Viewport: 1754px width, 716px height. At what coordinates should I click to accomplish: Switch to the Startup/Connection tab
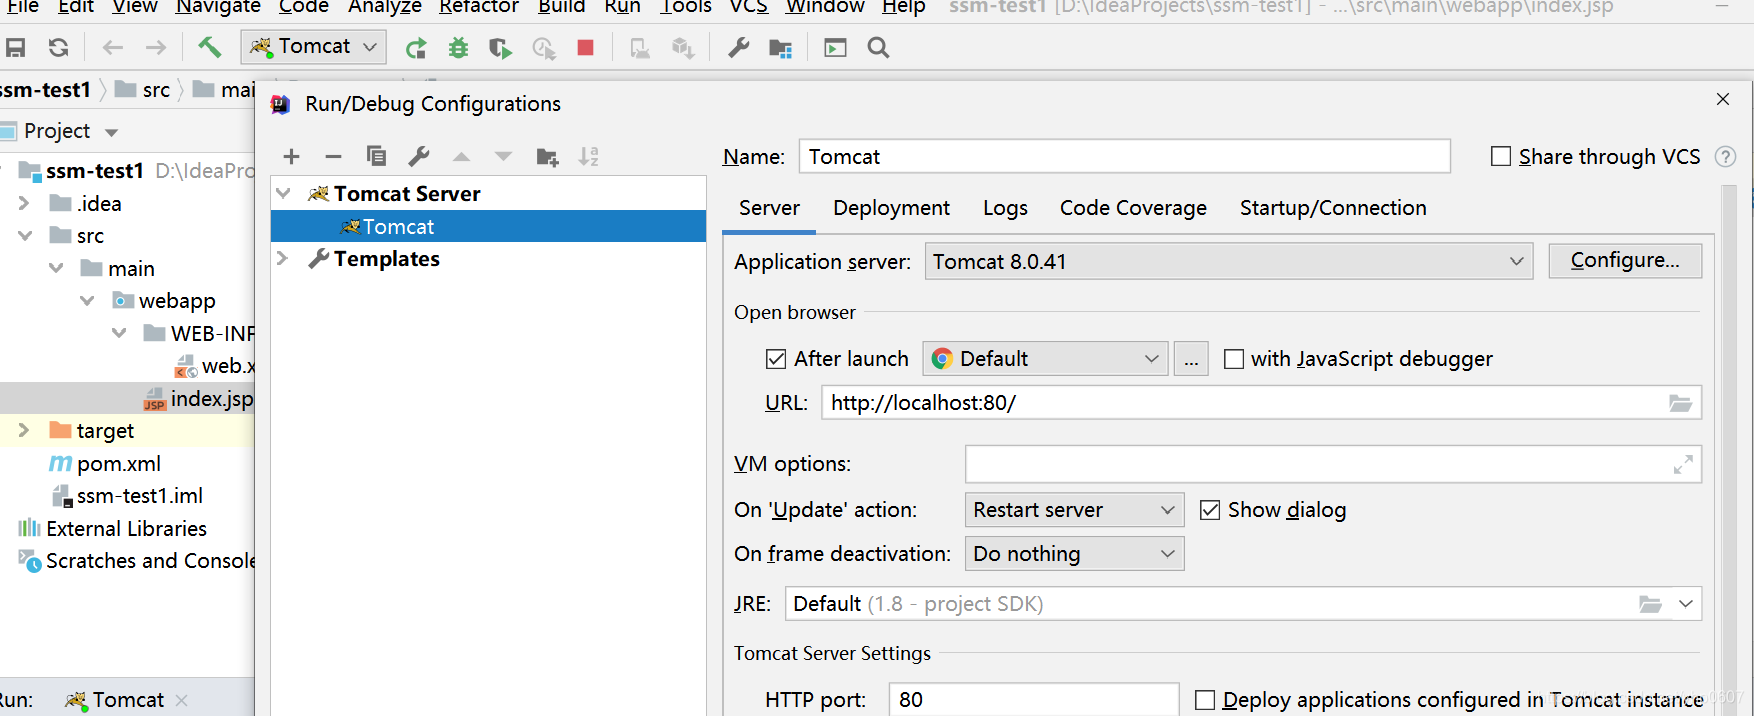coord(1333,208)
